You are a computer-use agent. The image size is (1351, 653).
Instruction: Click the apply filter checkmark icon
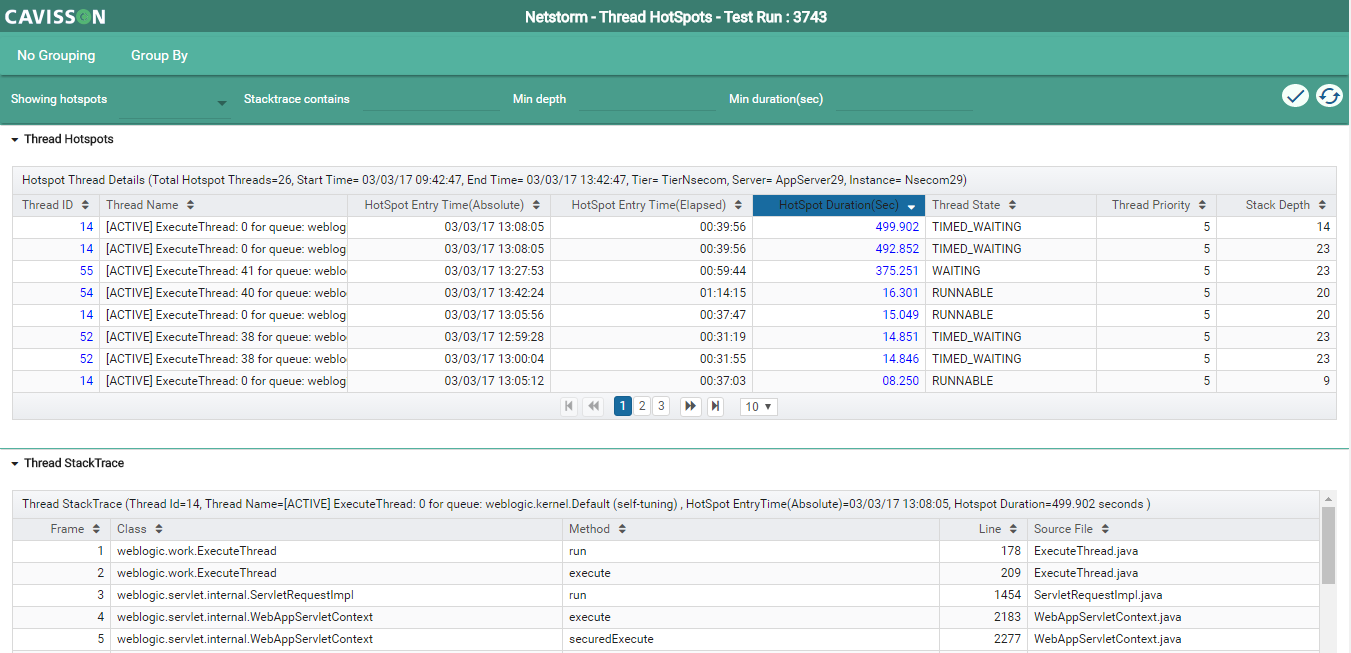1295,96
